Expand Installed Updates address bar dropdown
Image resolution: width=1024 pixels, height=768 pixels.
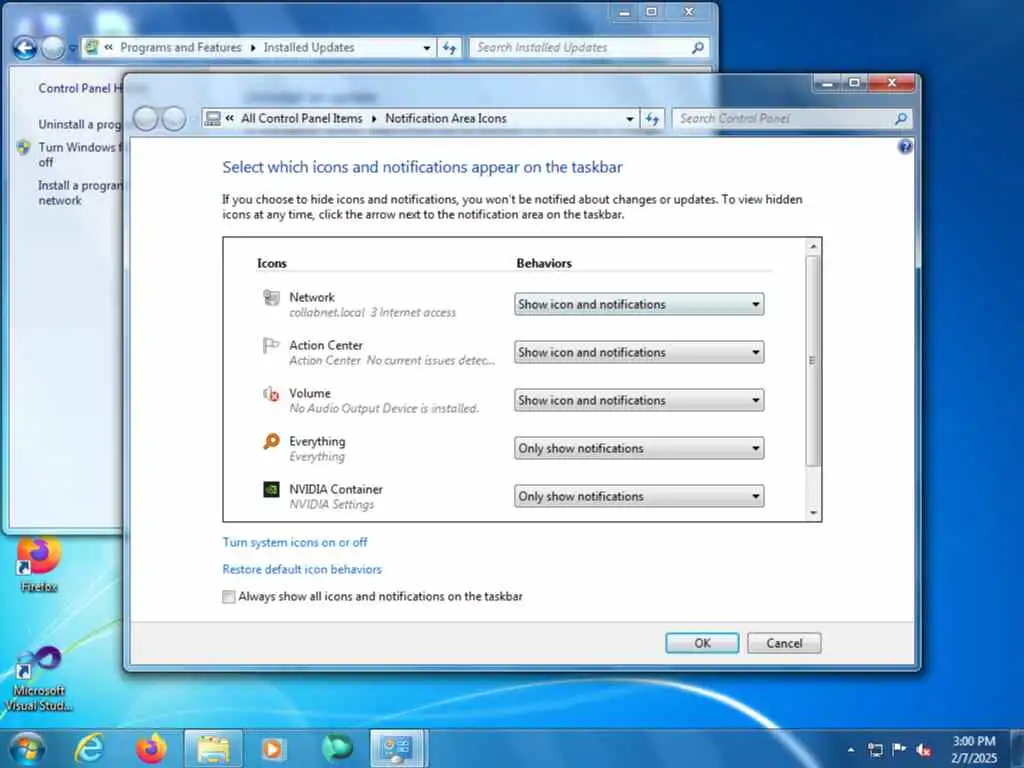426,48
